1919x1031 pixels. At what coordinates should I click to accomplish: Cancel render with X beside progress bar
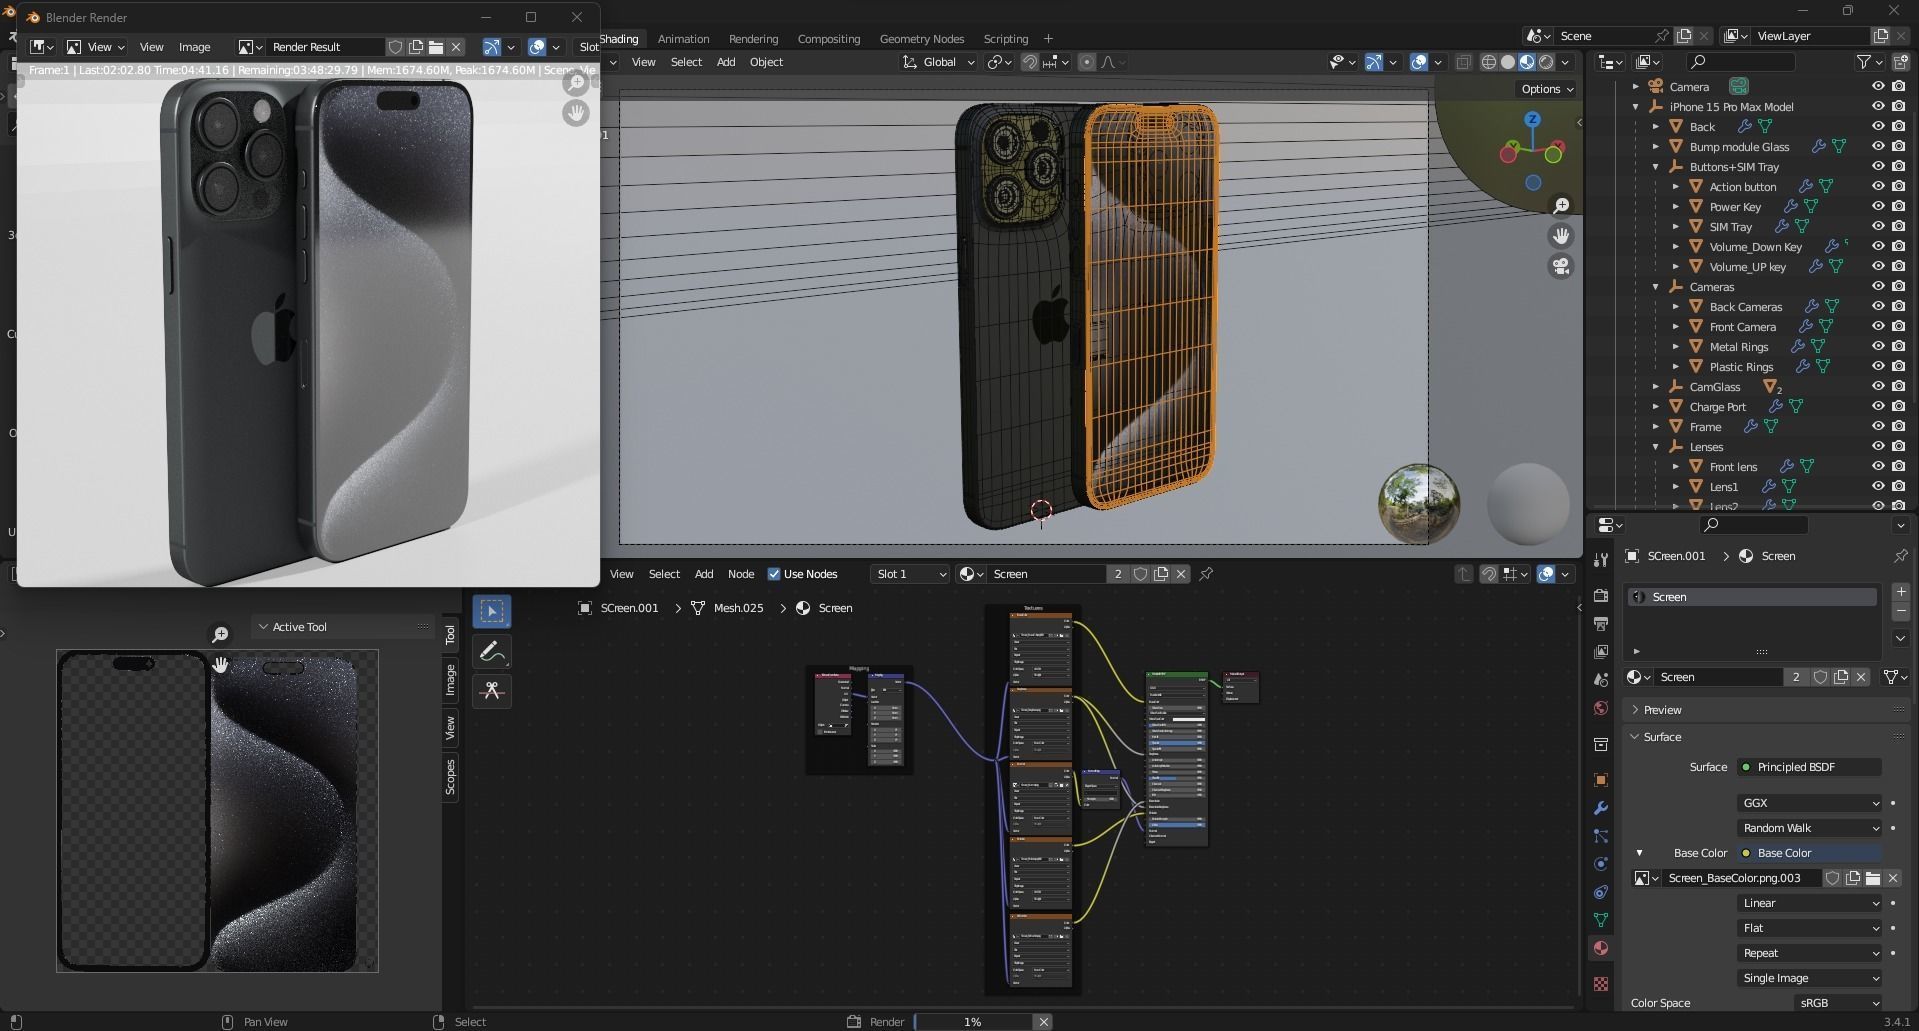click(x=1043, y=1021)
